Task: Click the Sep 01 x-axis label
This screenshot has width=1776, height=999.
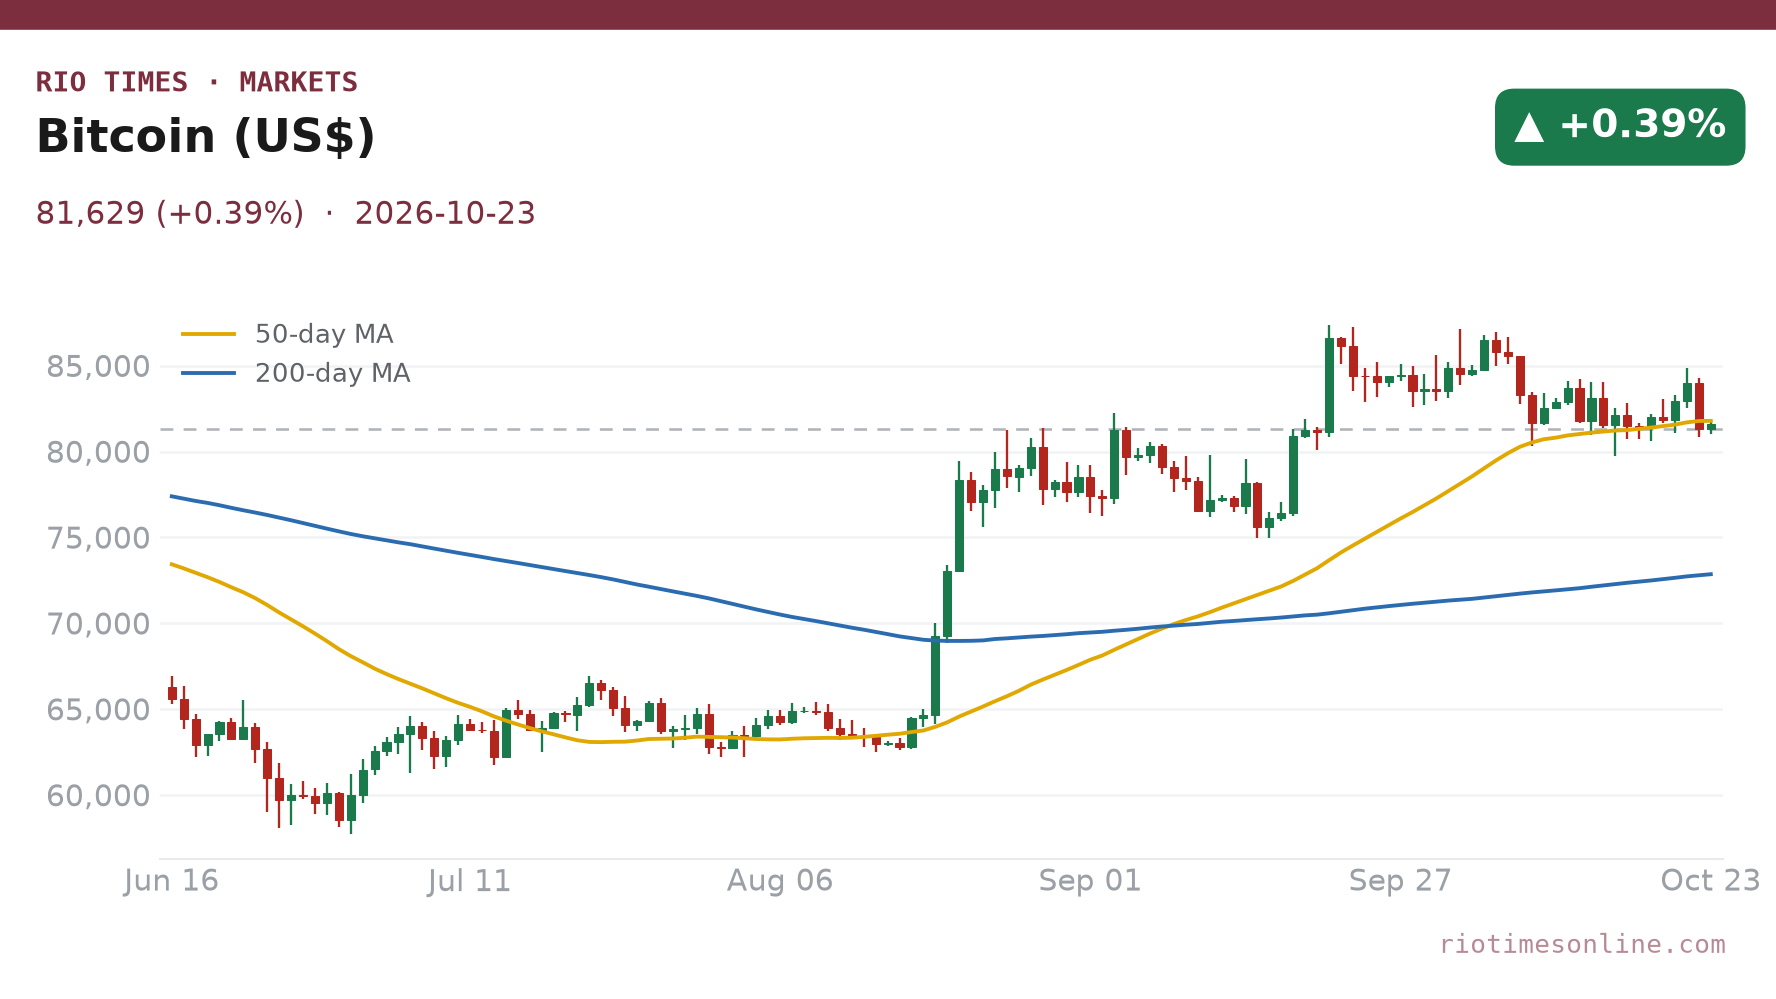Action: click(x=1090, y=881)
